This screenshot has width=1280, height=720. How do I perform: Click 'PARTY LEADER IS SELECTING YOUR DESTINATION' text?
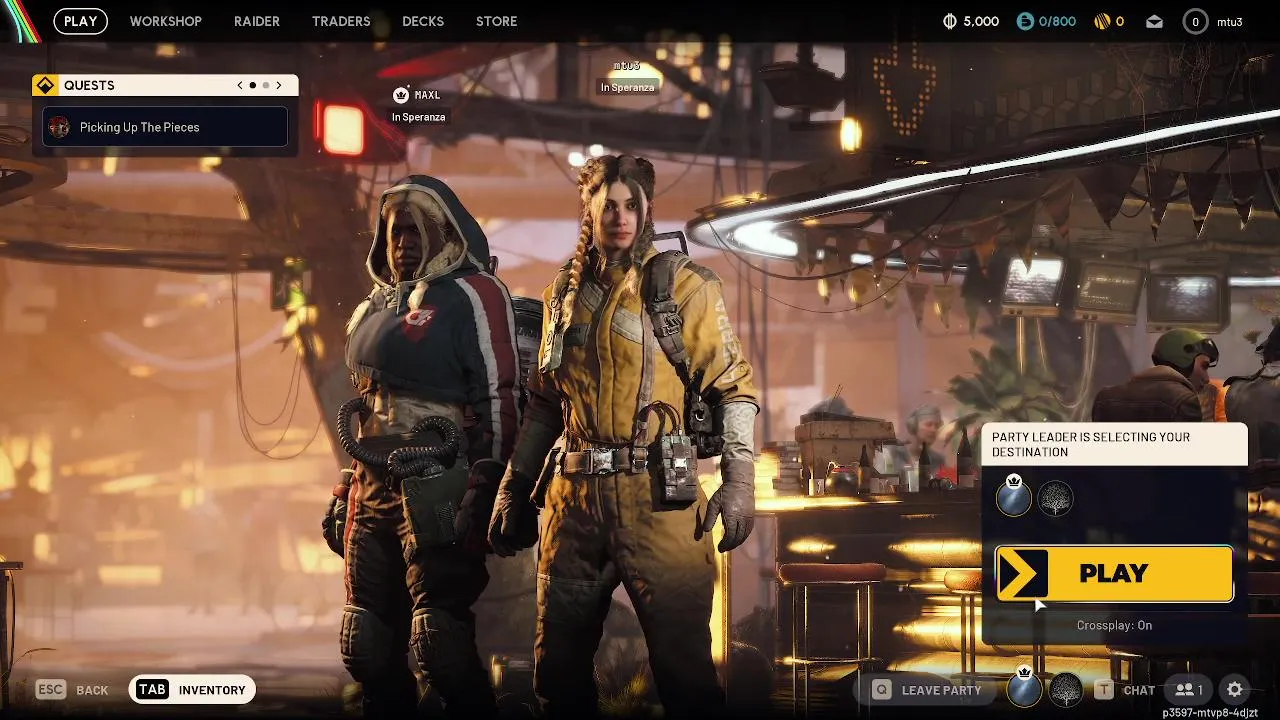coord(1091,445)
